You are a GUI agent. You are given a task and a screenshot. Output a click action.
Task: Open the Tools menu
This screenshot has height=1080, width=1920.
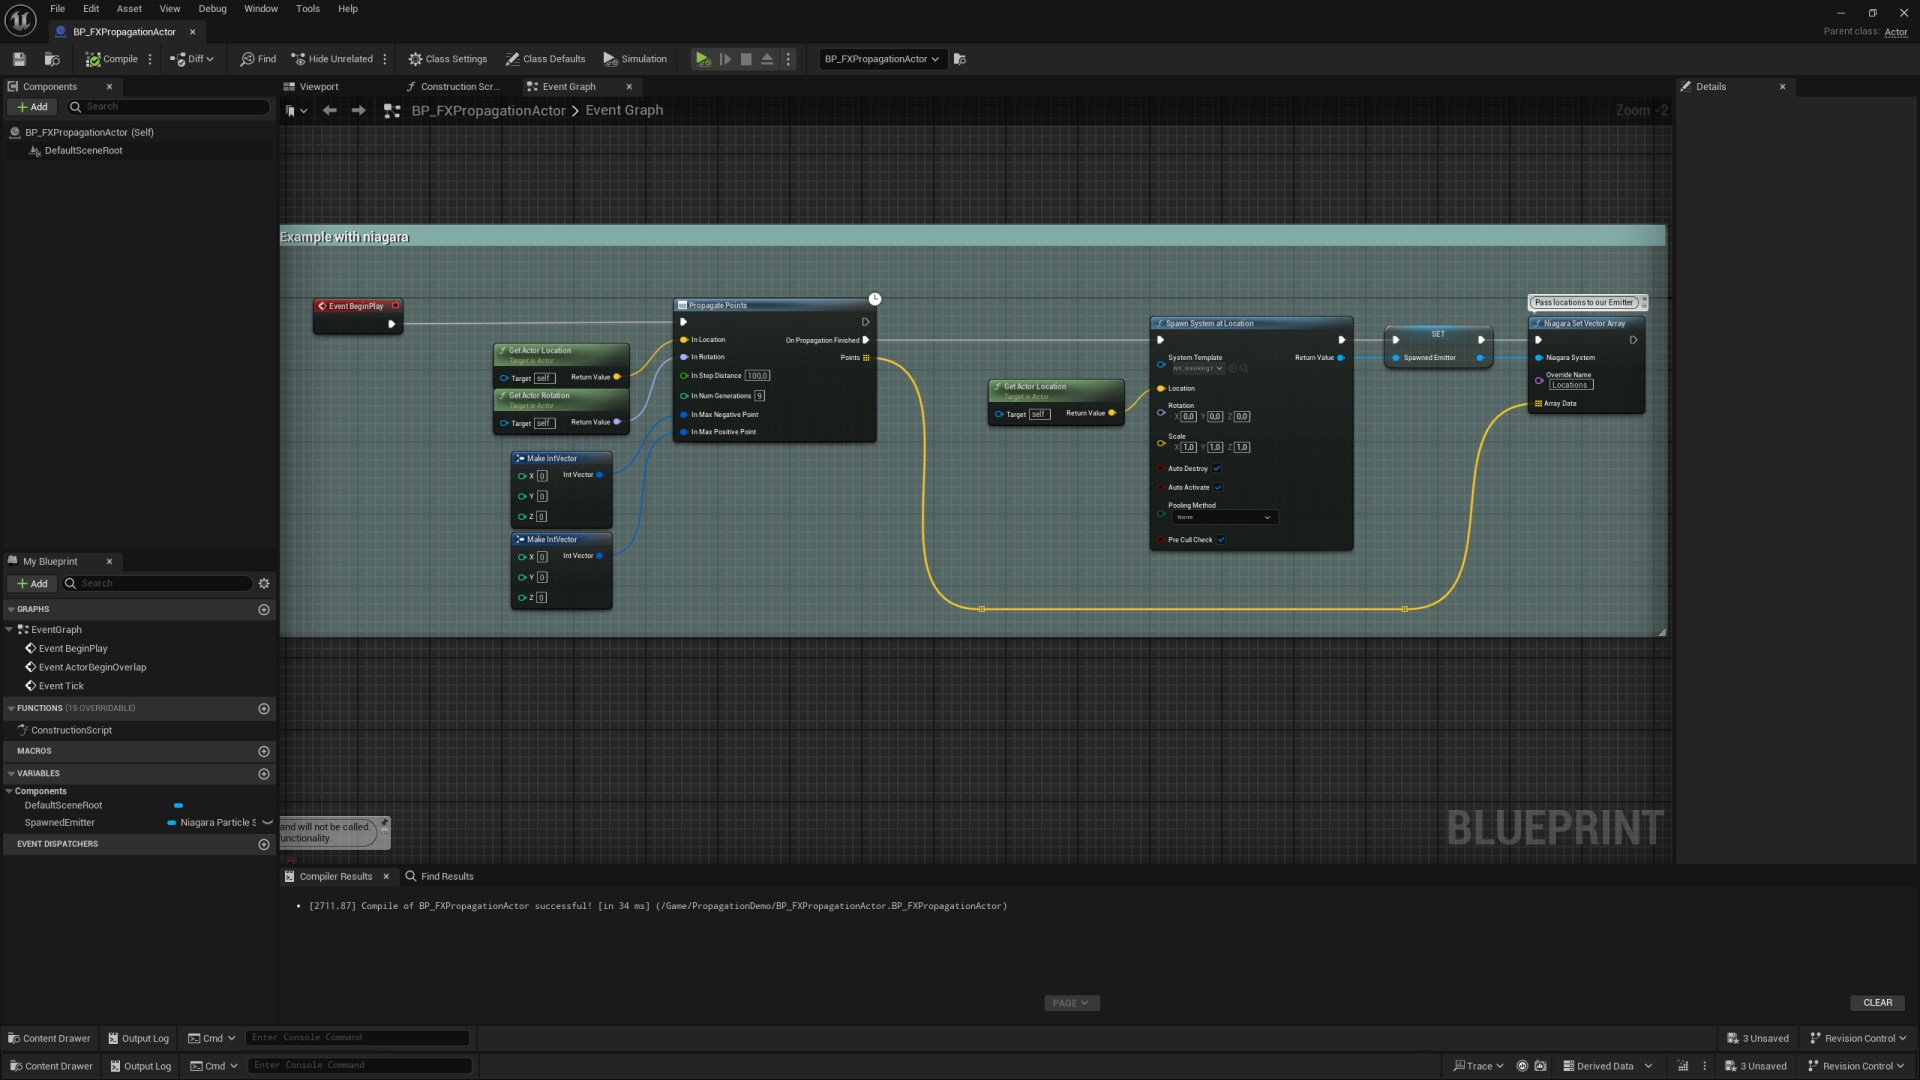307,8
